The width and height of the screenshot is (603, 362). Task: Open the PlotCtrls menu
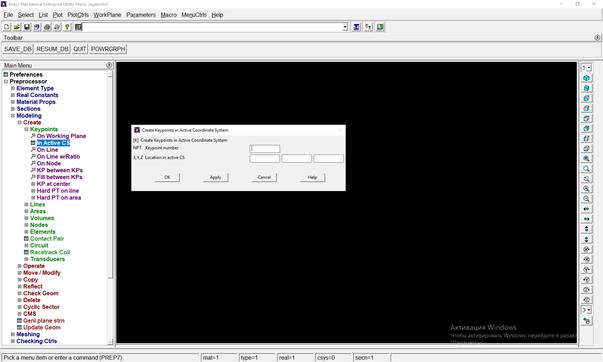pos(78,15)
